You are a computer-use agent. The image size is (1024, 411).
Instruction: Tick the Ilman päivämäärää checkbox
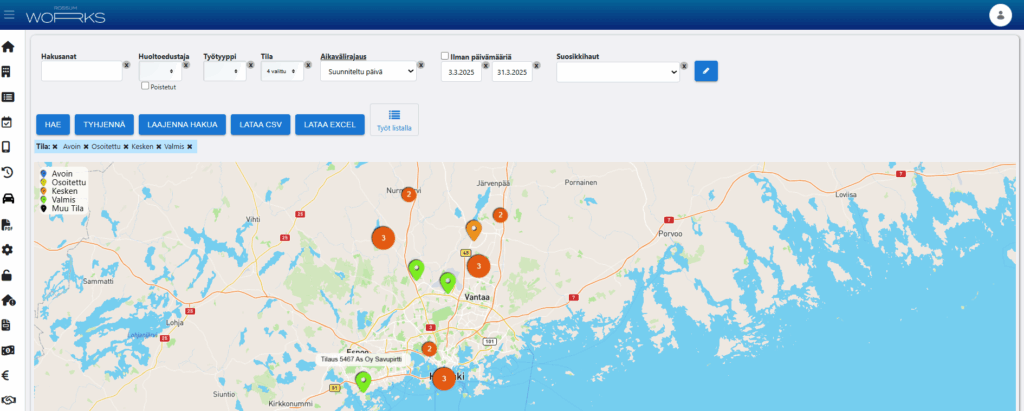click(x=445, y=57)
